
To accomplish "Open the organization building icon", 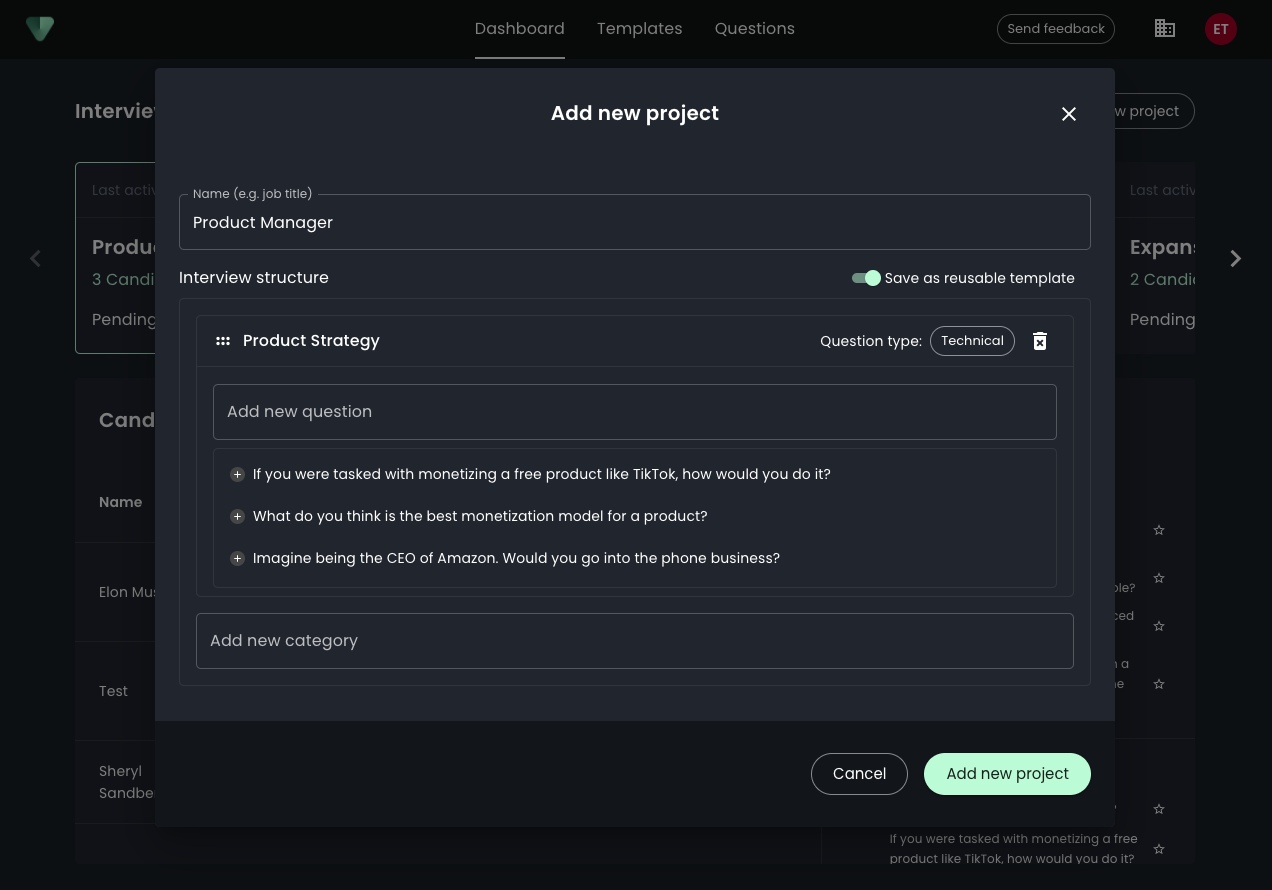I will pos(1164,29).
